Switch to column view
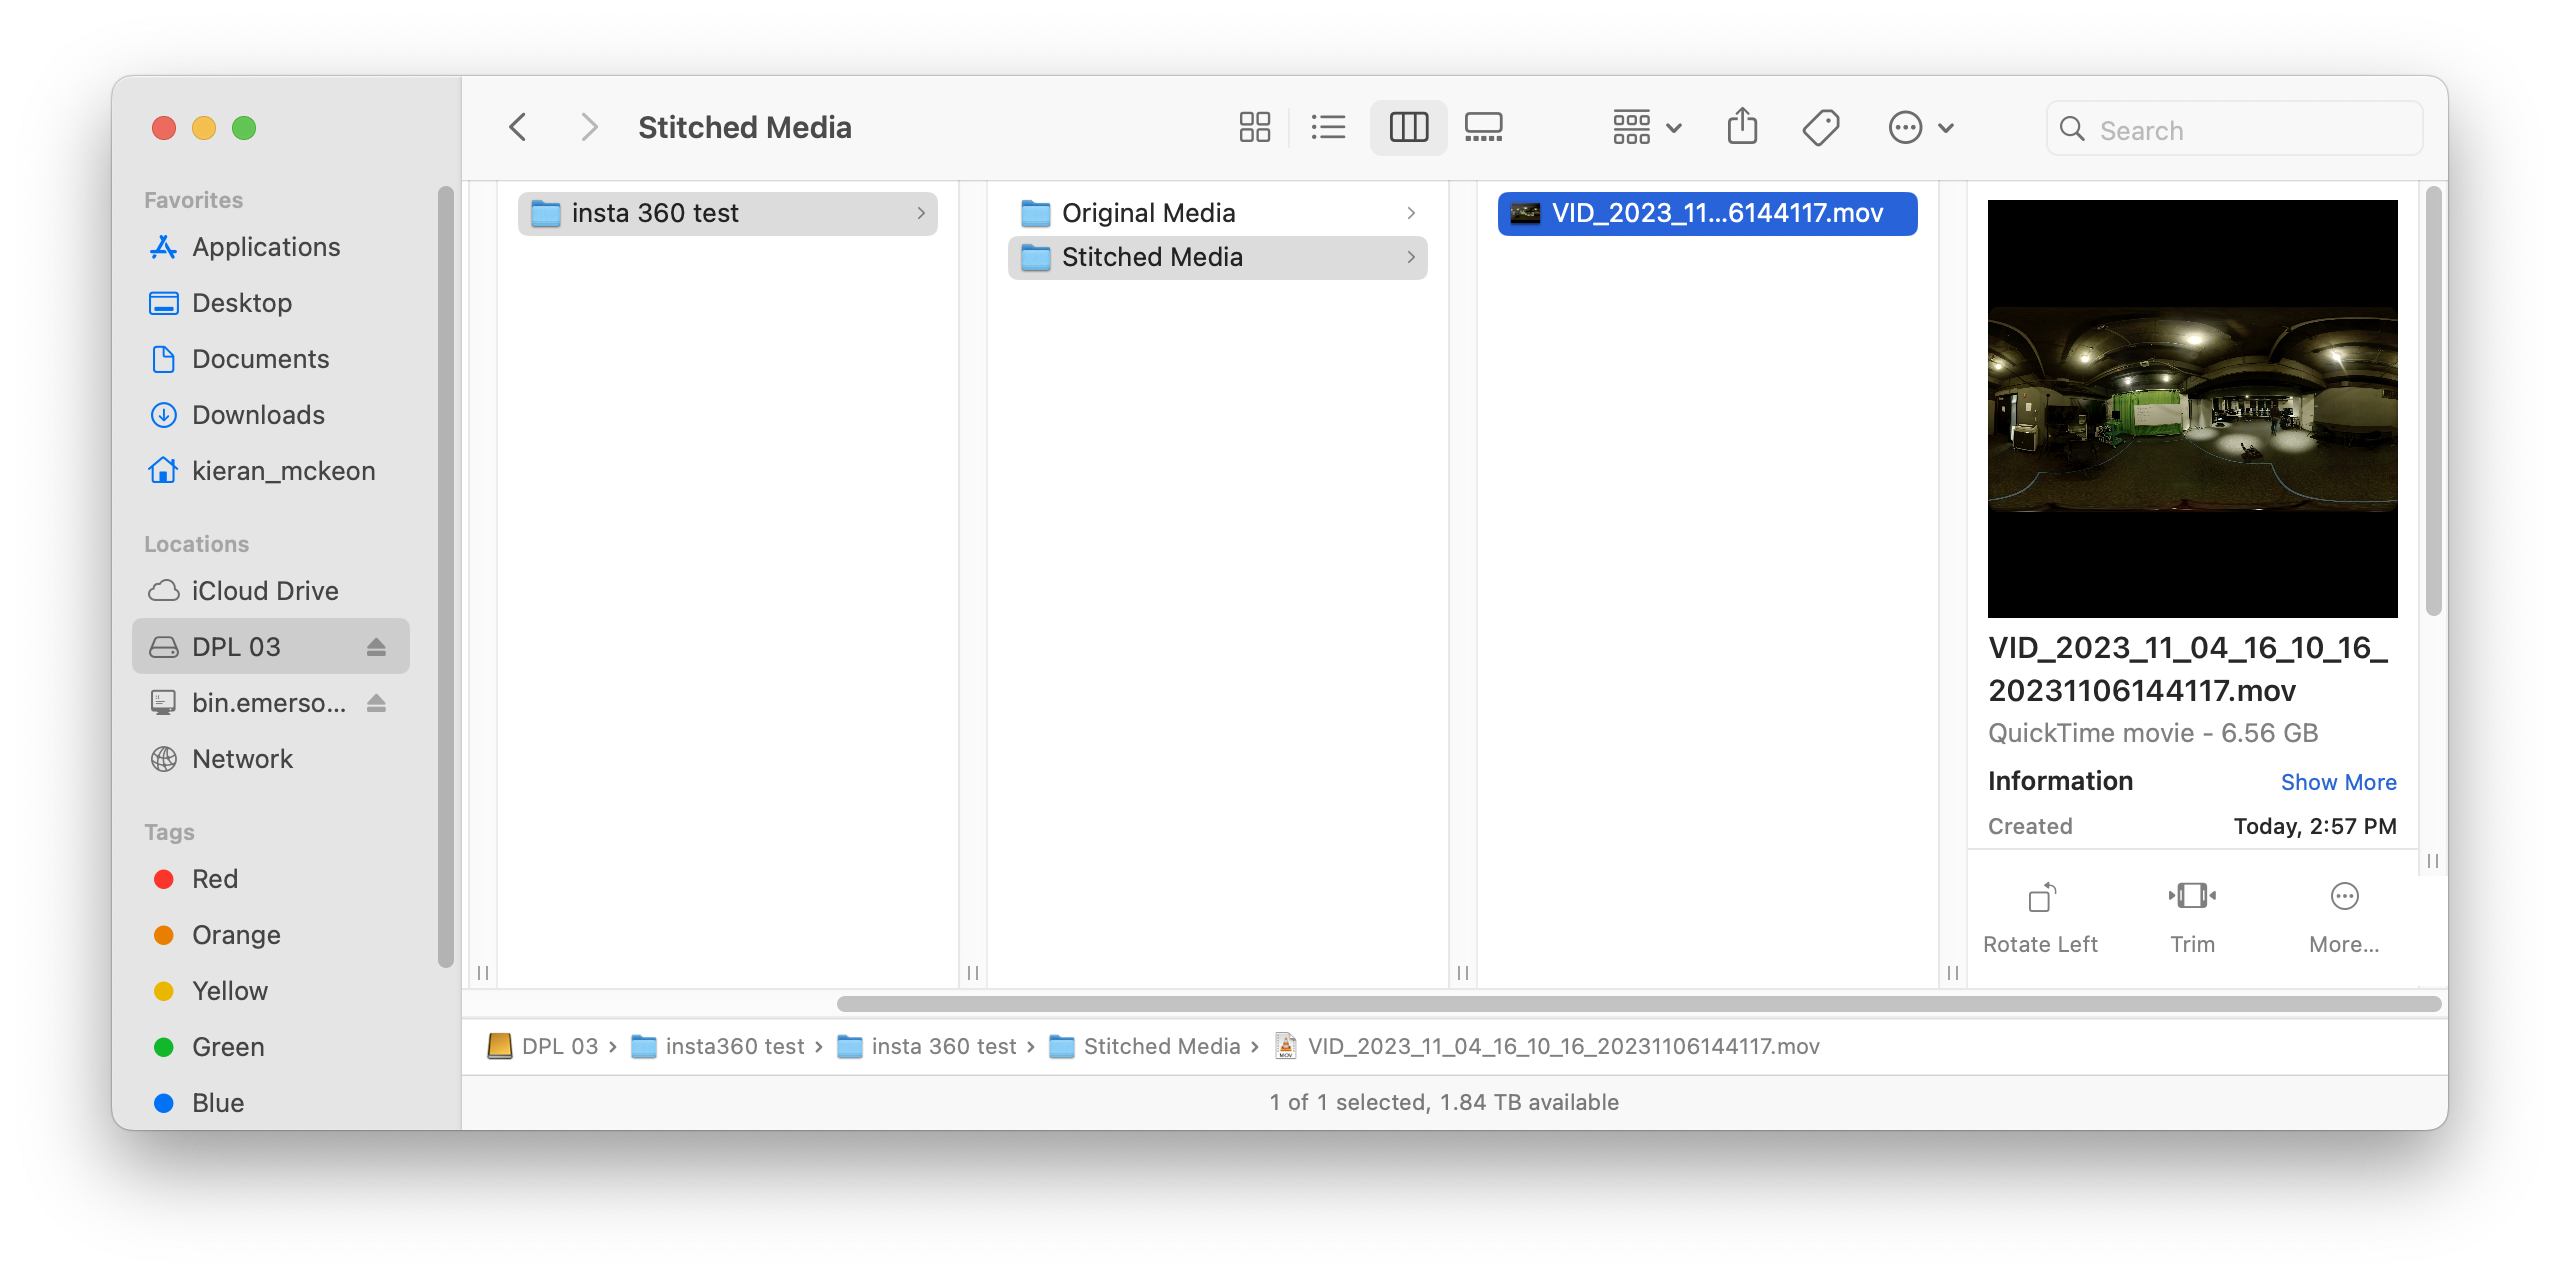 pos(1408,128)
